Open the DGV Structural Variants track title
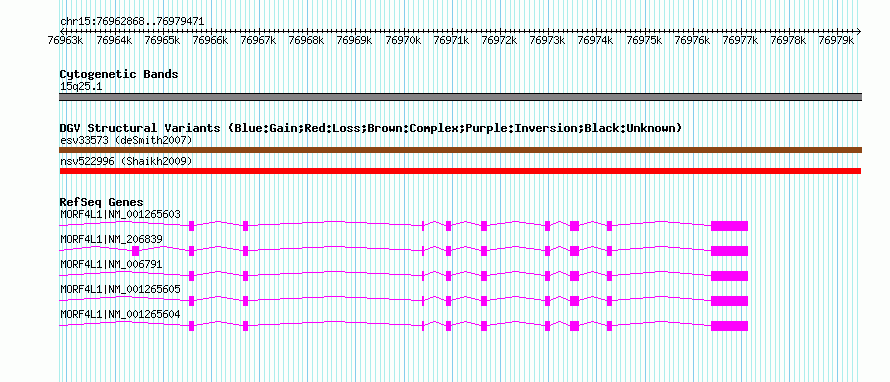The width and height of the screenshot is (890, 382). 370,128
